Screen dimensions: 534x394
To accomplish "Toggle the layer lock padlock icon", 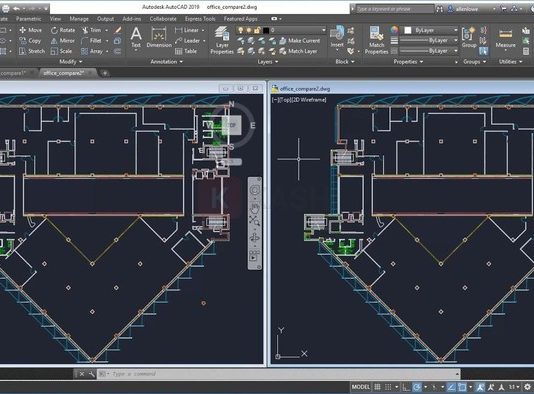I will click(x=257, y=30).
